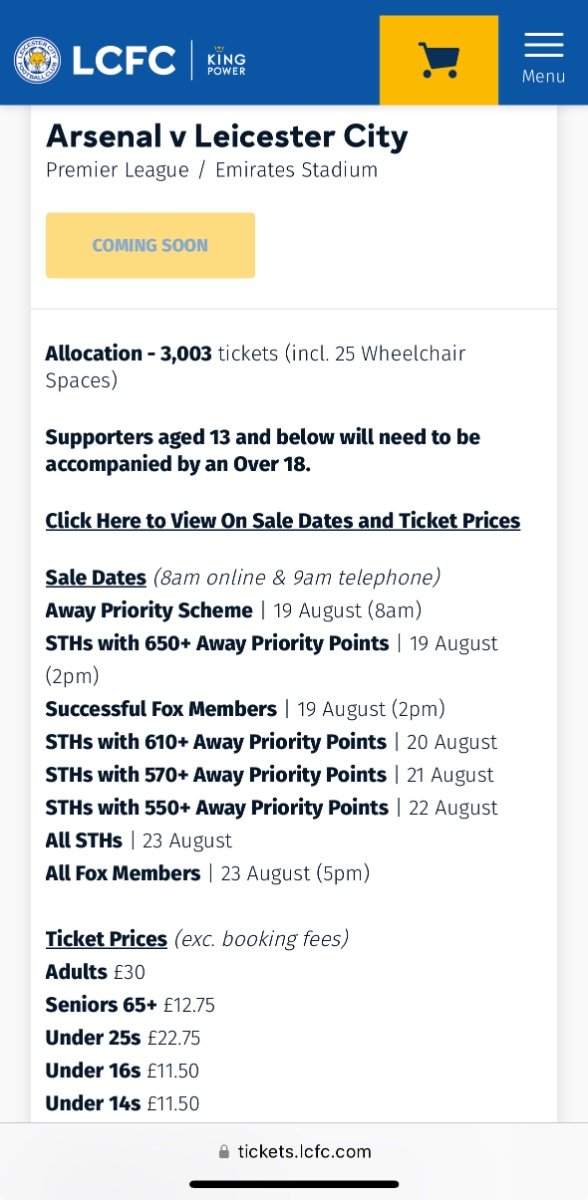Click the Sale Dates underlined heading

click(96, 577)
